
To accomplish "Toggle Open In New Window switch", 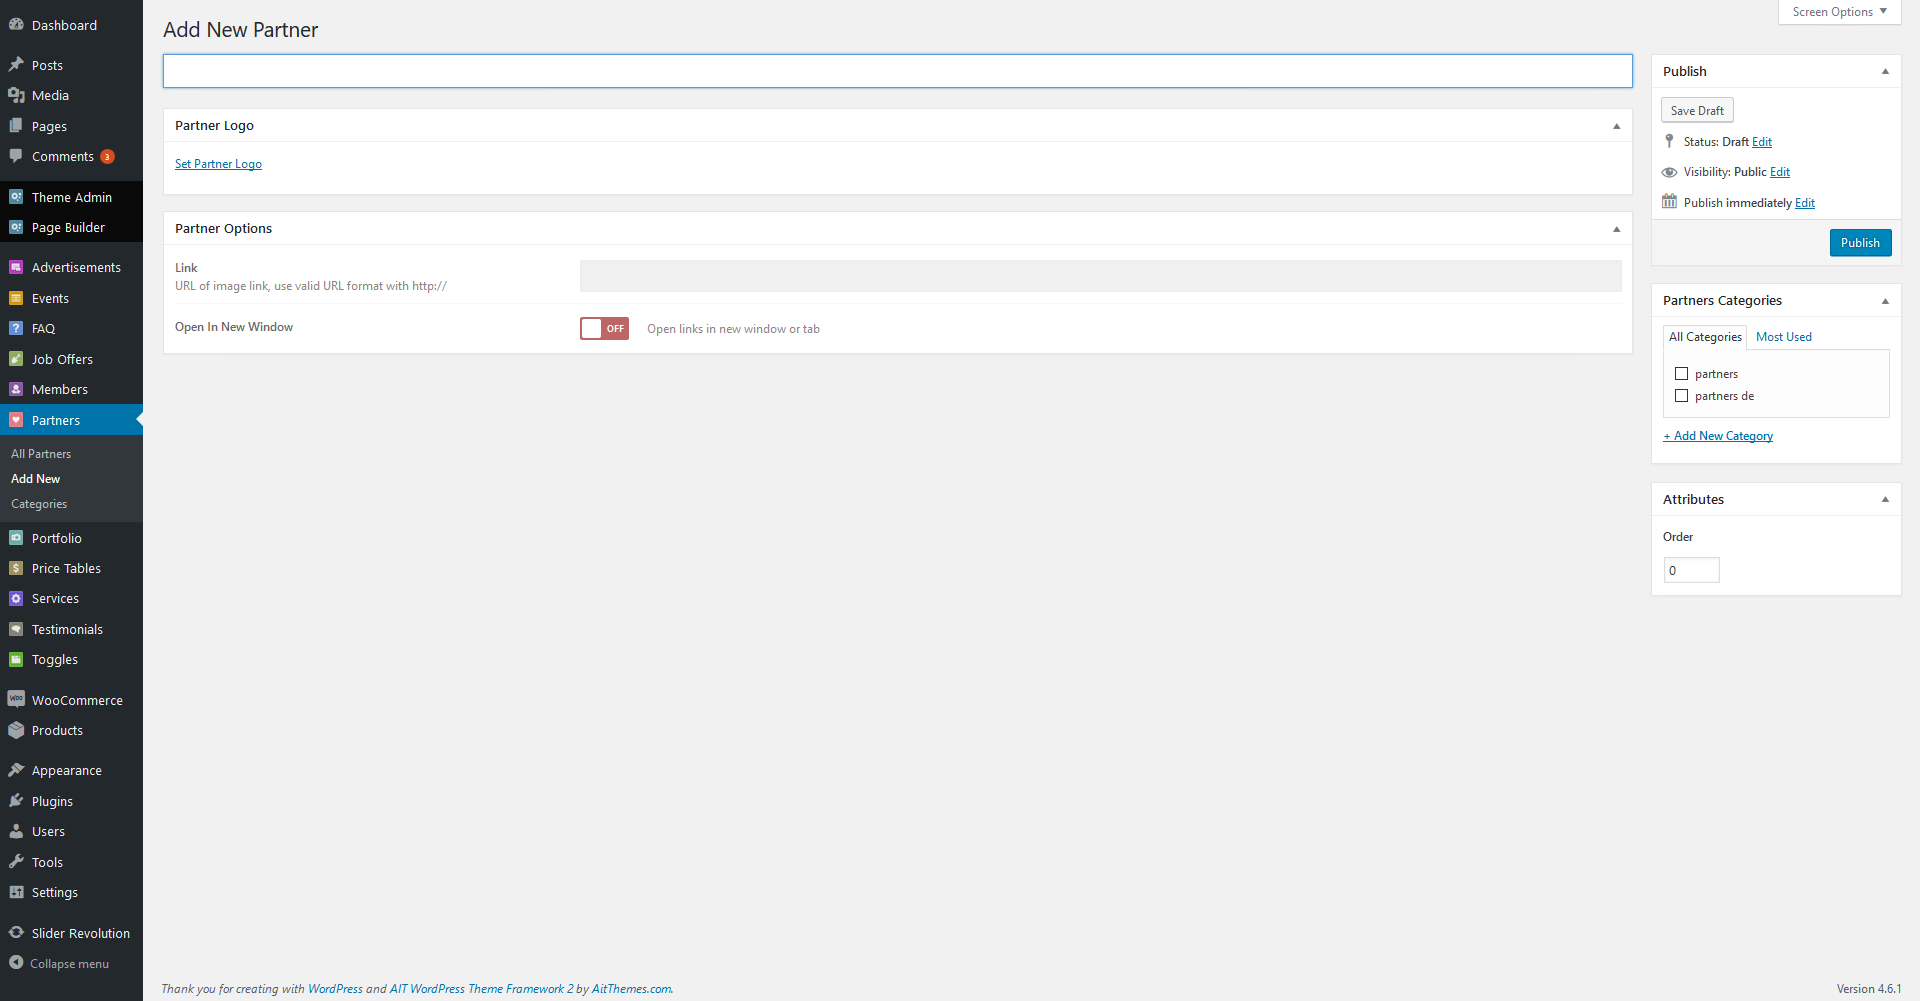I will [x=604, y=328].
